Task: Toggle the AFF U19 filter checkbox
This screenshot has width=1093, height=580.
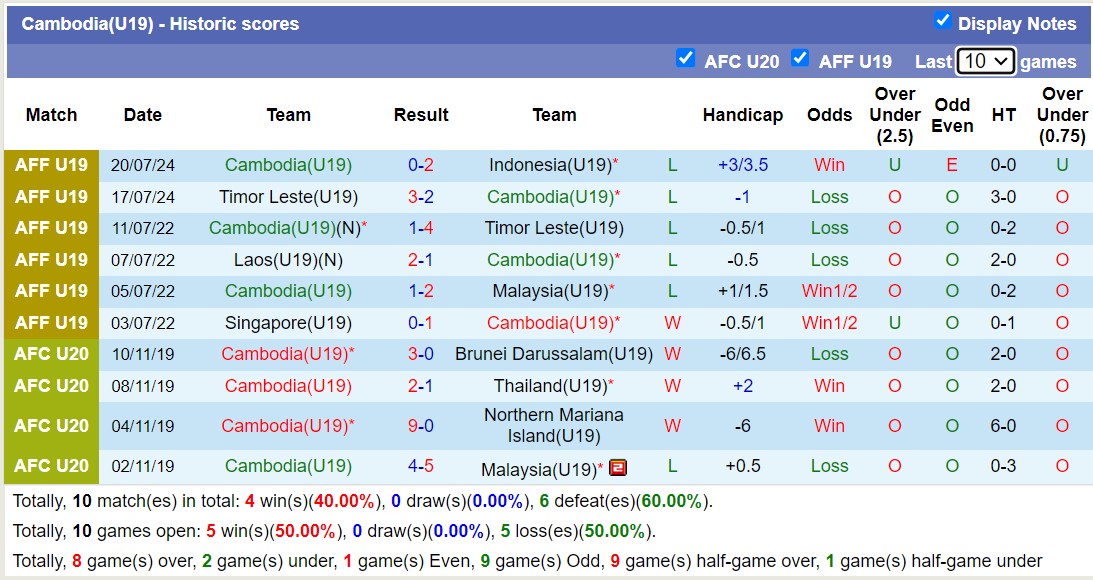Action: [x=800, y=58]
